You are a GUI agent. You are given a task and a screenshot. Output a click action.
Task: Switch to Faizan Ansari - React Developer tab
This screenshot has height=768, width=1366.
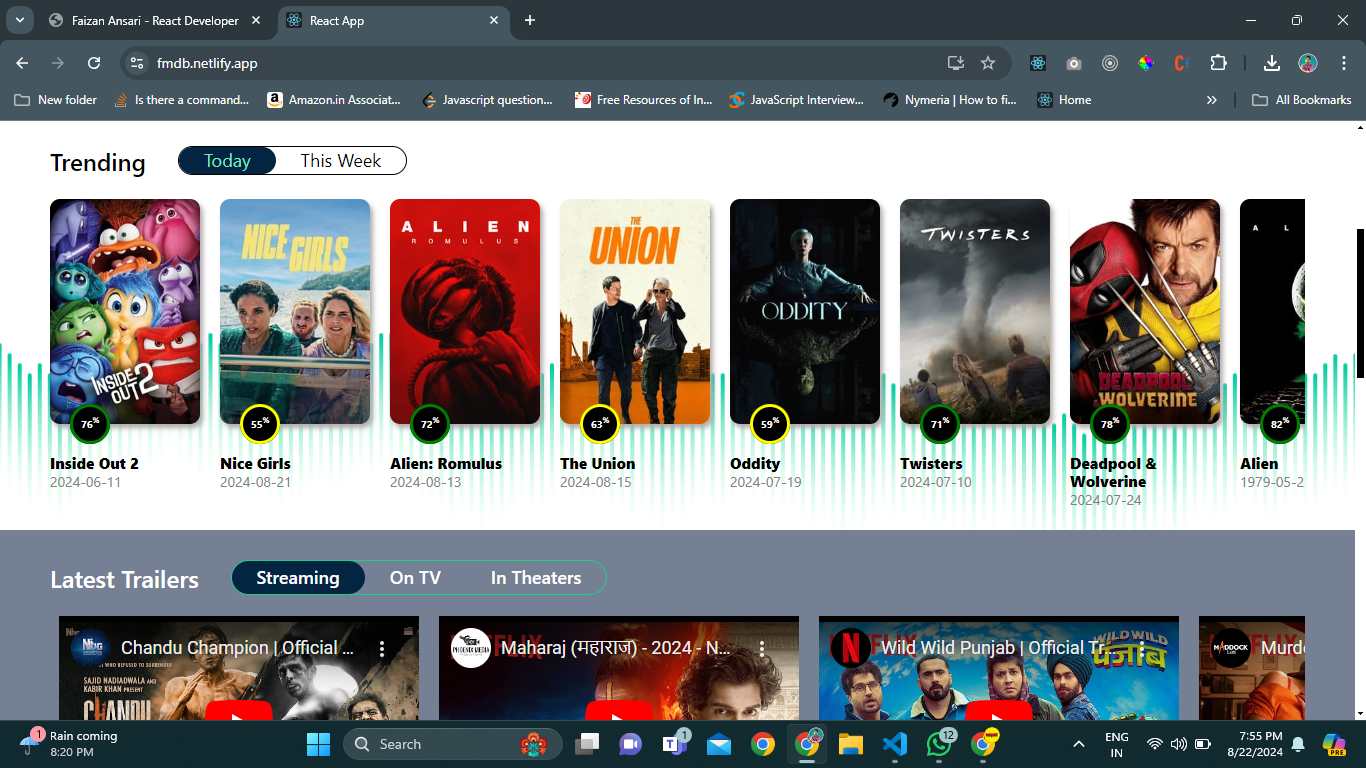click(x=155, y=20)
